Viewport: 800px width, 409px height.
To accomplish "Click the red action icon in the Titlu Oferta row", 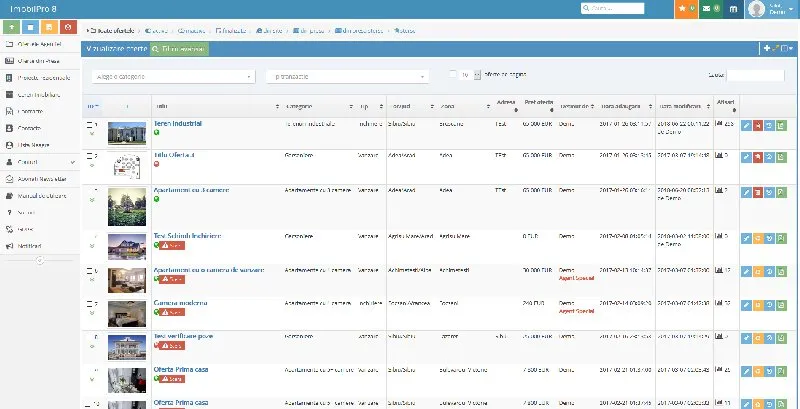I will (758, 157).
